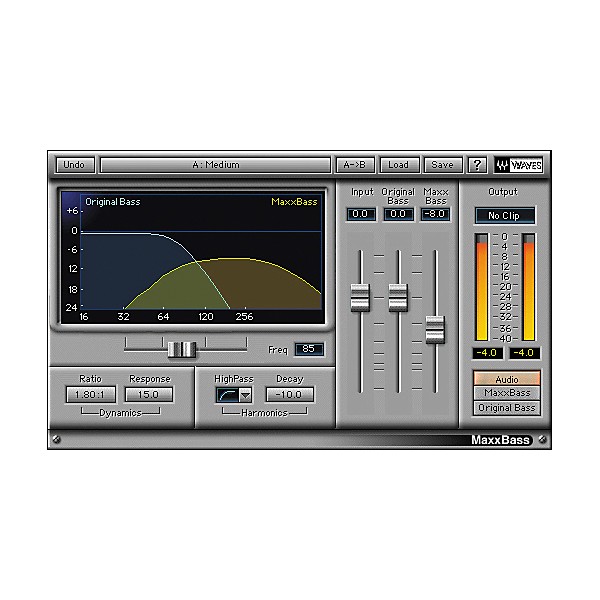600x600 pixels.
Task: Click the Load preset button
Action: pos(399,165)
